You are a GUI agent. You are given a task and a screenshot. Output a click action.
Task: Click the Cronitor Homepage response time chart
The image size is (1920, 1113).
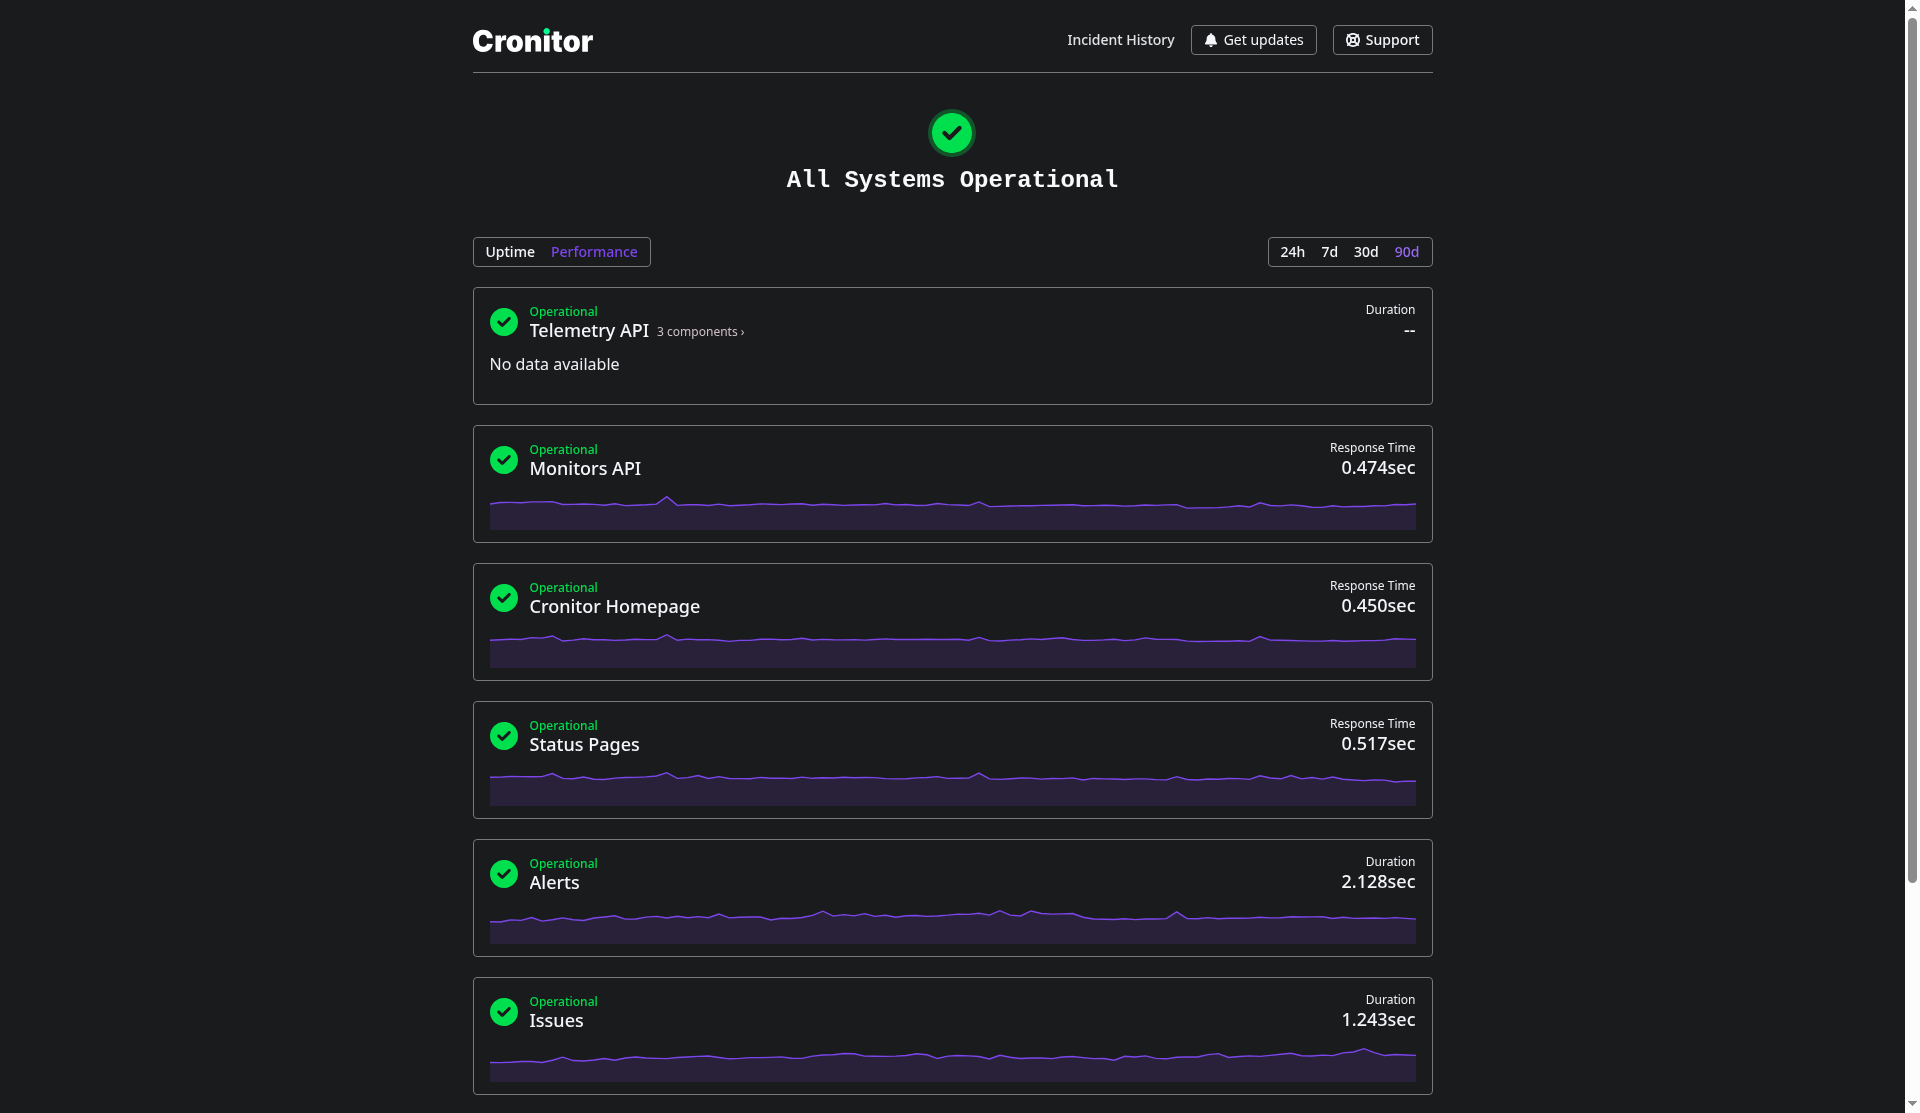[952, 651]
